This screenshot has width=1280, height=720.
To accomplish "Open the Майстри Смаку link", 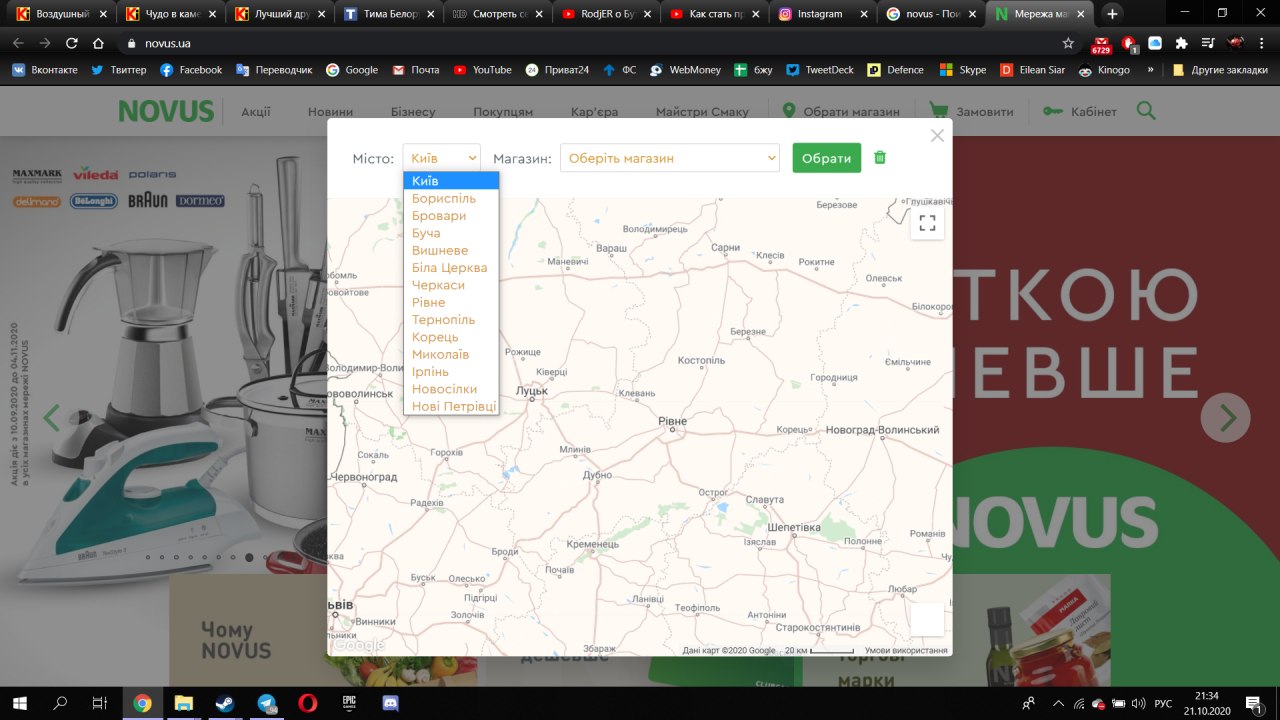I will (x=702, y=112).
